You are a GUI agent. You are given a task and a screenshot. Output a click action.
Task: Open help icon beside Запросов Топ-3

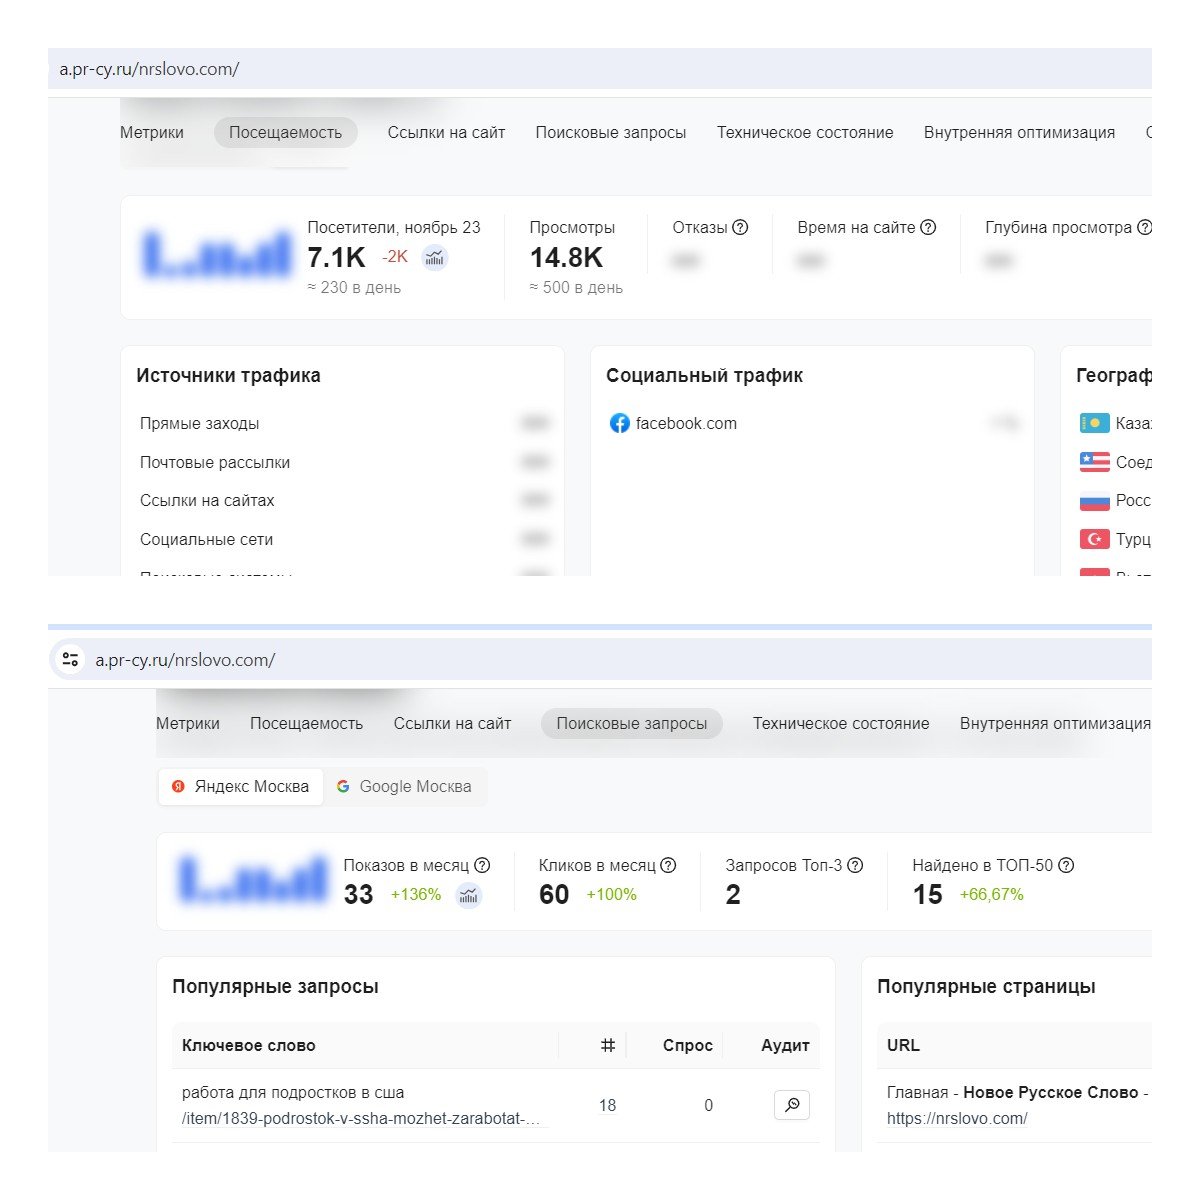pos(855,865)
